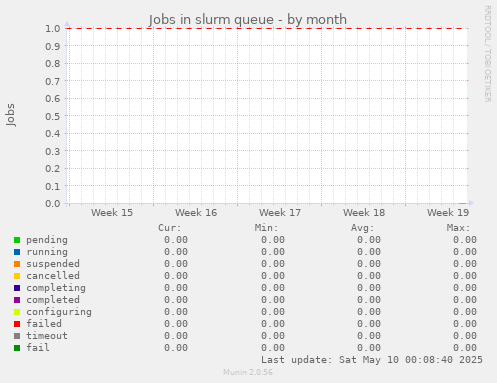Click the completing dark blue swatch

pos(17,288)
